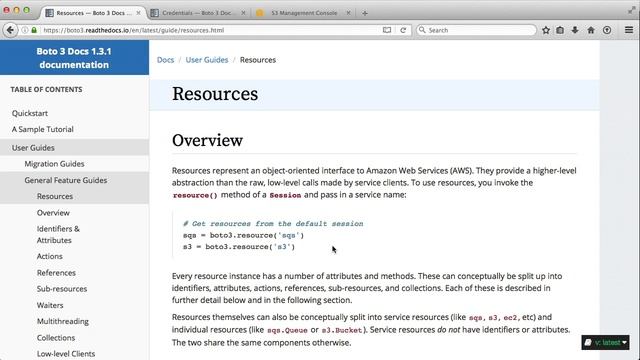
Task: Select Resources in the sidebar tree
Action: pyautogui.click(x=74, y=196)
